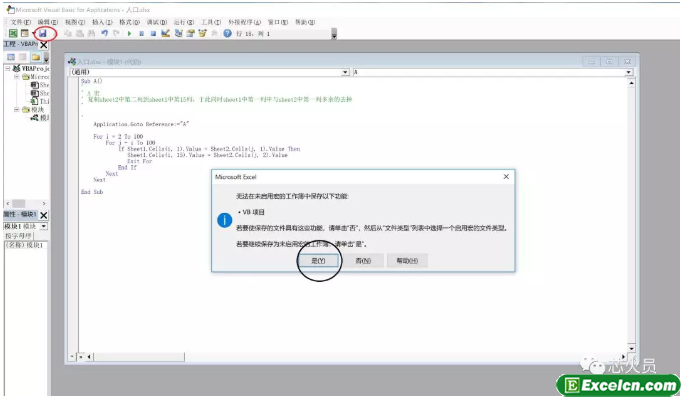Click the Save floppy disk icon
This screenshot has width=681, height=397.
43,33
